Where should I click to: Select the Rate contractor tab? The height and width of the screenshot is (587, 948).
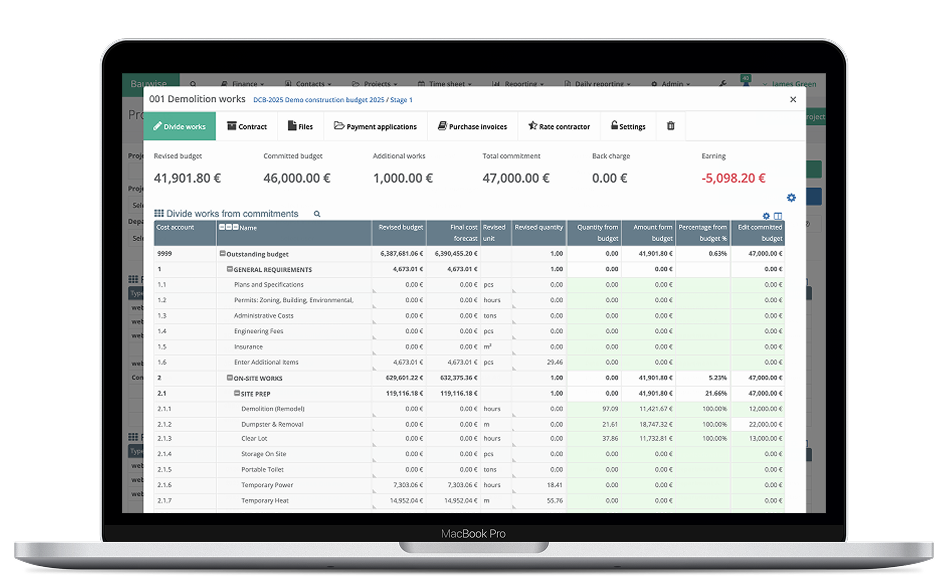click(559, 127)
